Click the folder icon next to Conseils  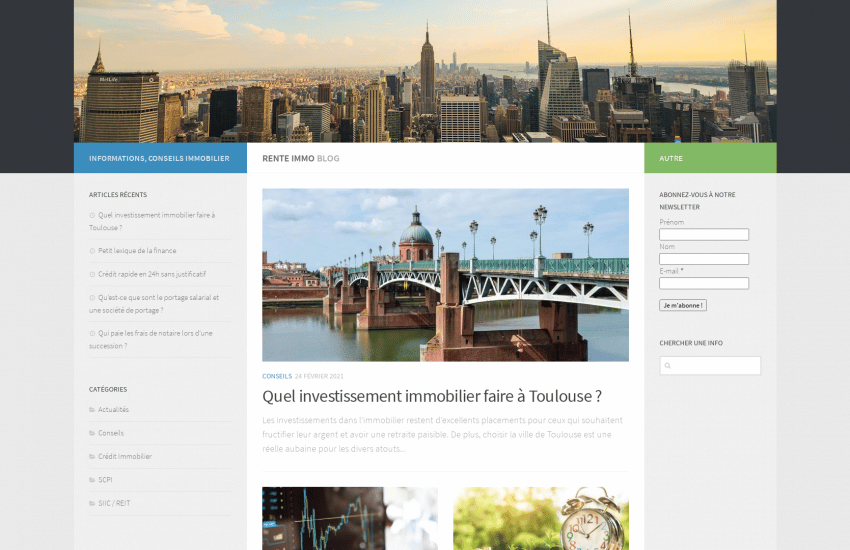92,433
